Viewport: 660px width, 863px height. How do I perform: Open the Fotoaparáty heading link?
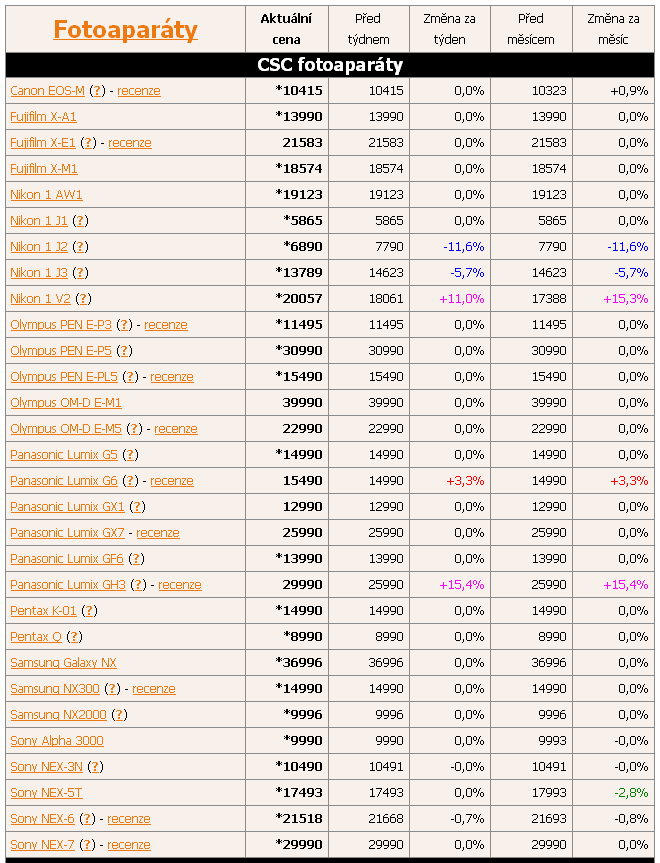[125, 29]
